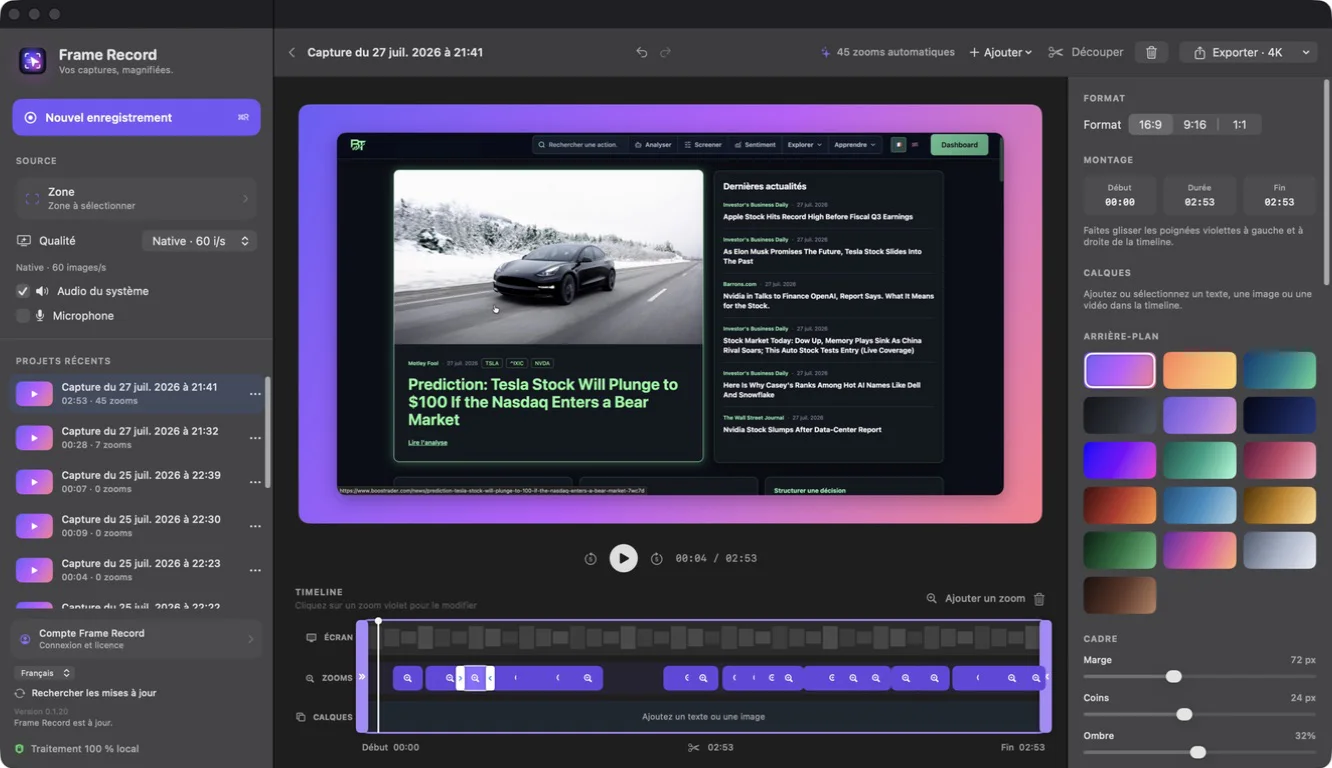The image size is (1332, 768).
Task: Click the microphone icon in the source section
Action: [x=41, y=316]
